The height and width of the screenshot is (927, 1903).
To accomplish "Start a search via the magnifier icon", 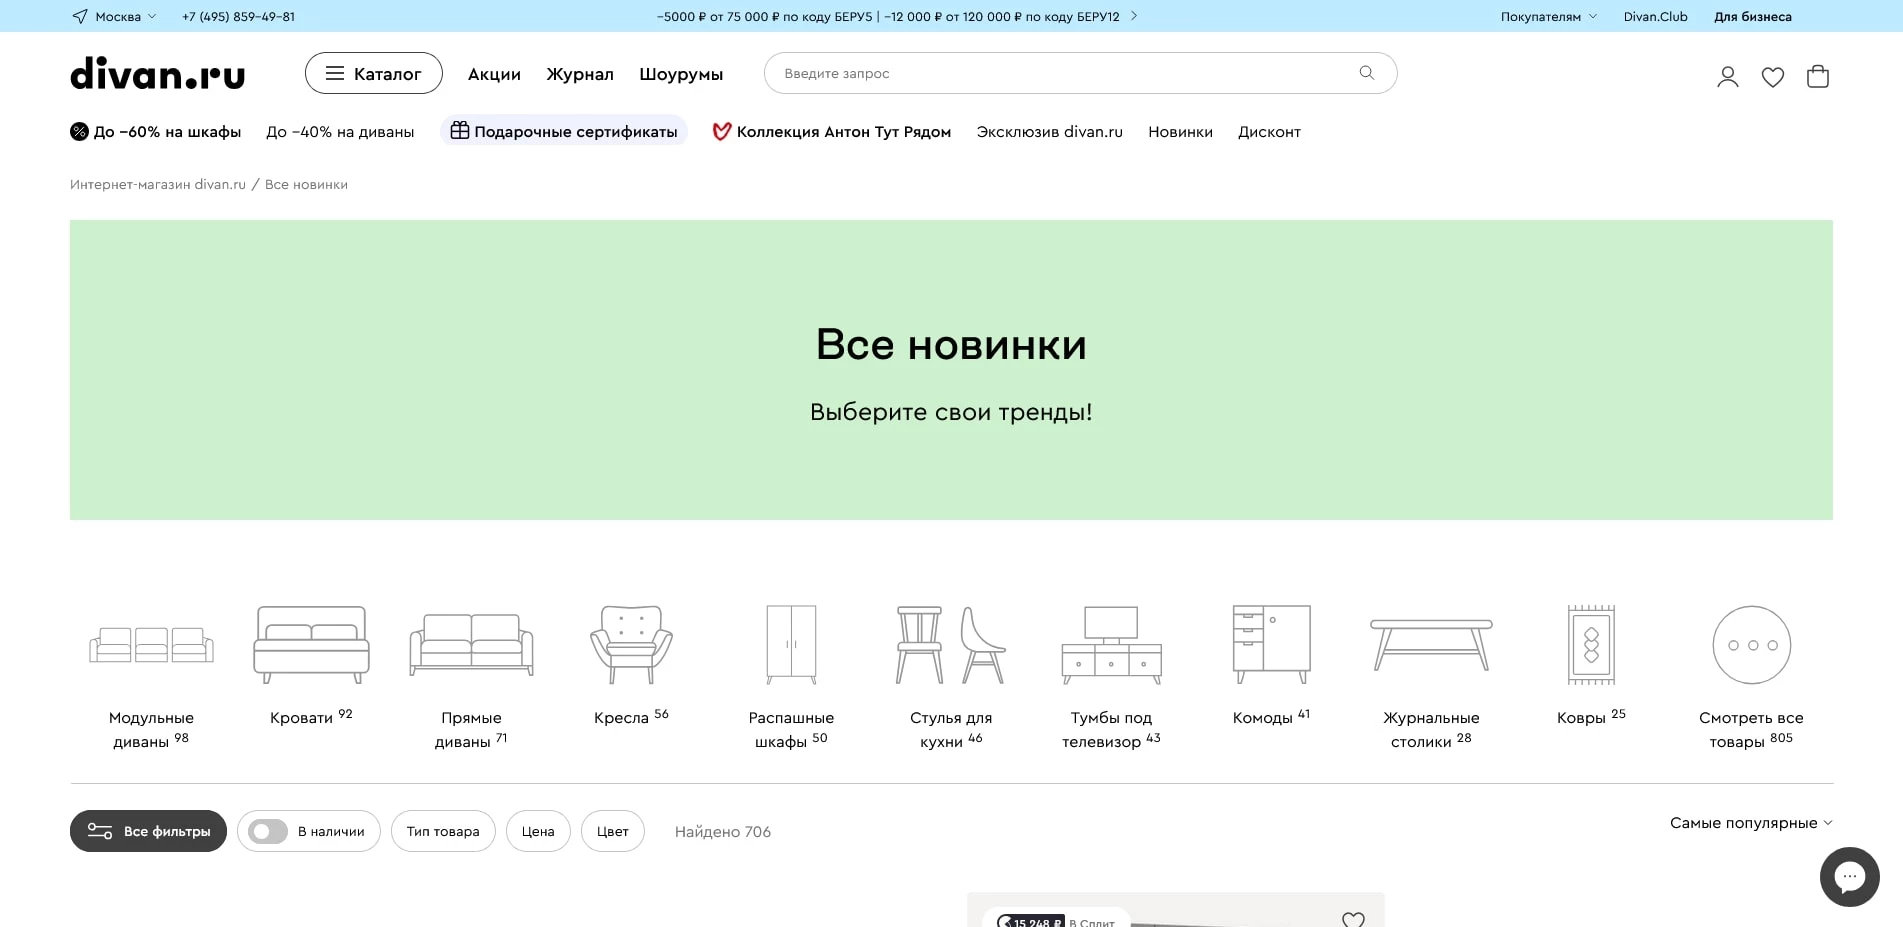I will pos(1365,72).
